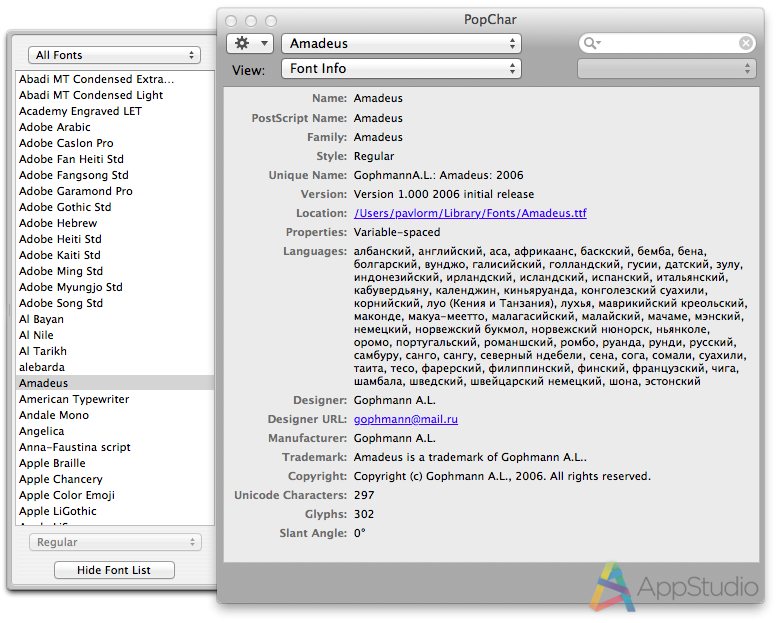Close the PopChar window
The height and width of the screenshot is (623, 778).
coord(231,20)
